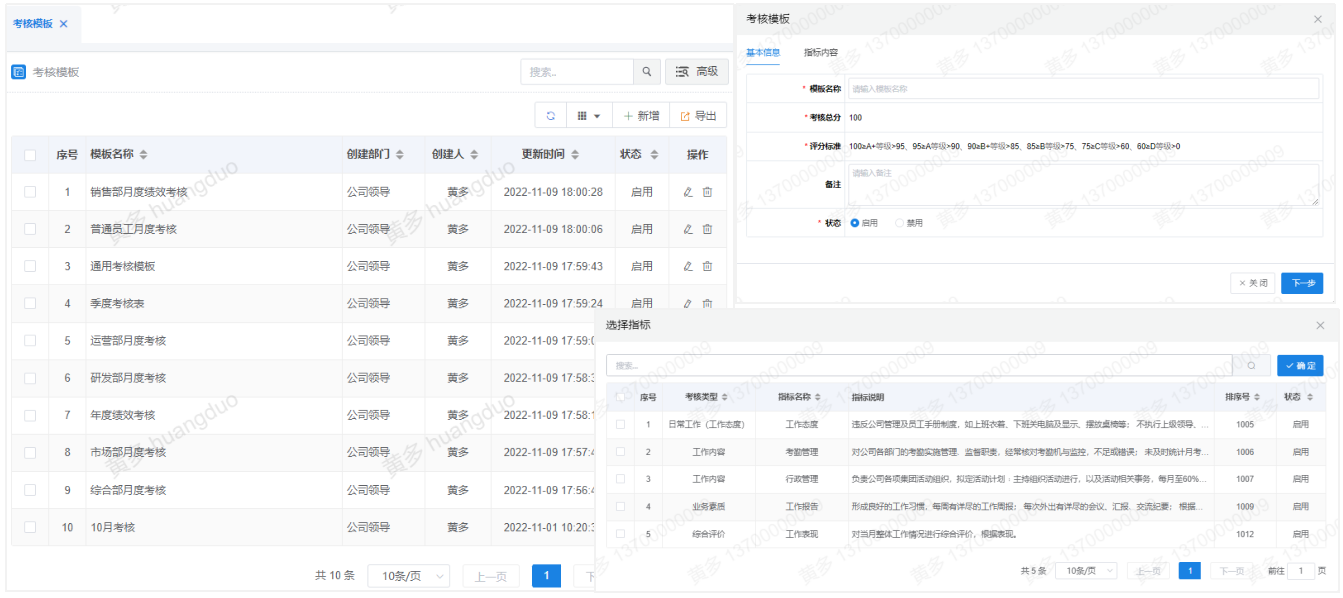Screen dimensions: 1343x598
Task: Tick the select-all checkbox in the 选择指标 header
Action: click(621, 397)
